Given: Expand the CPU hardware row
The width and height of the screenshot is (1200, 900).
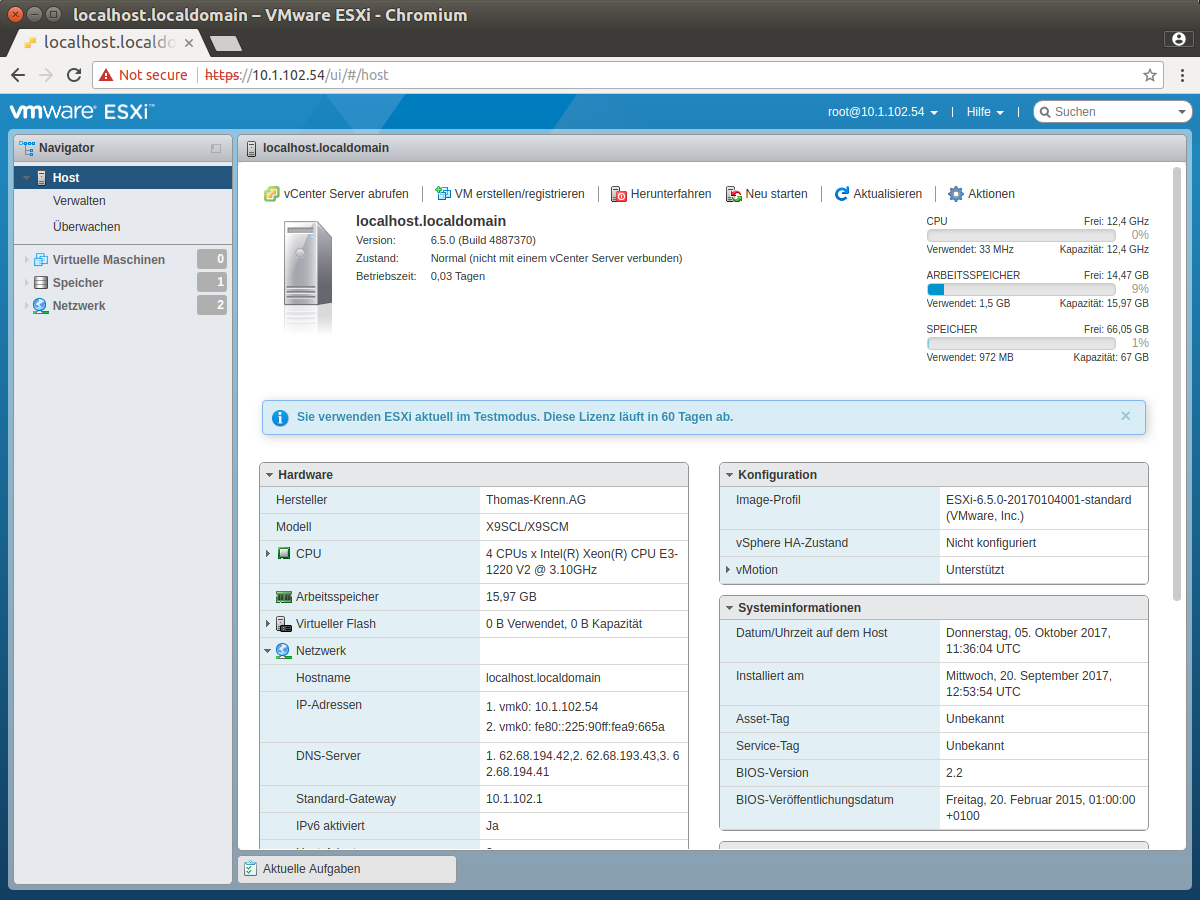Looking at the screenshot, I should [x=268, y=553].
